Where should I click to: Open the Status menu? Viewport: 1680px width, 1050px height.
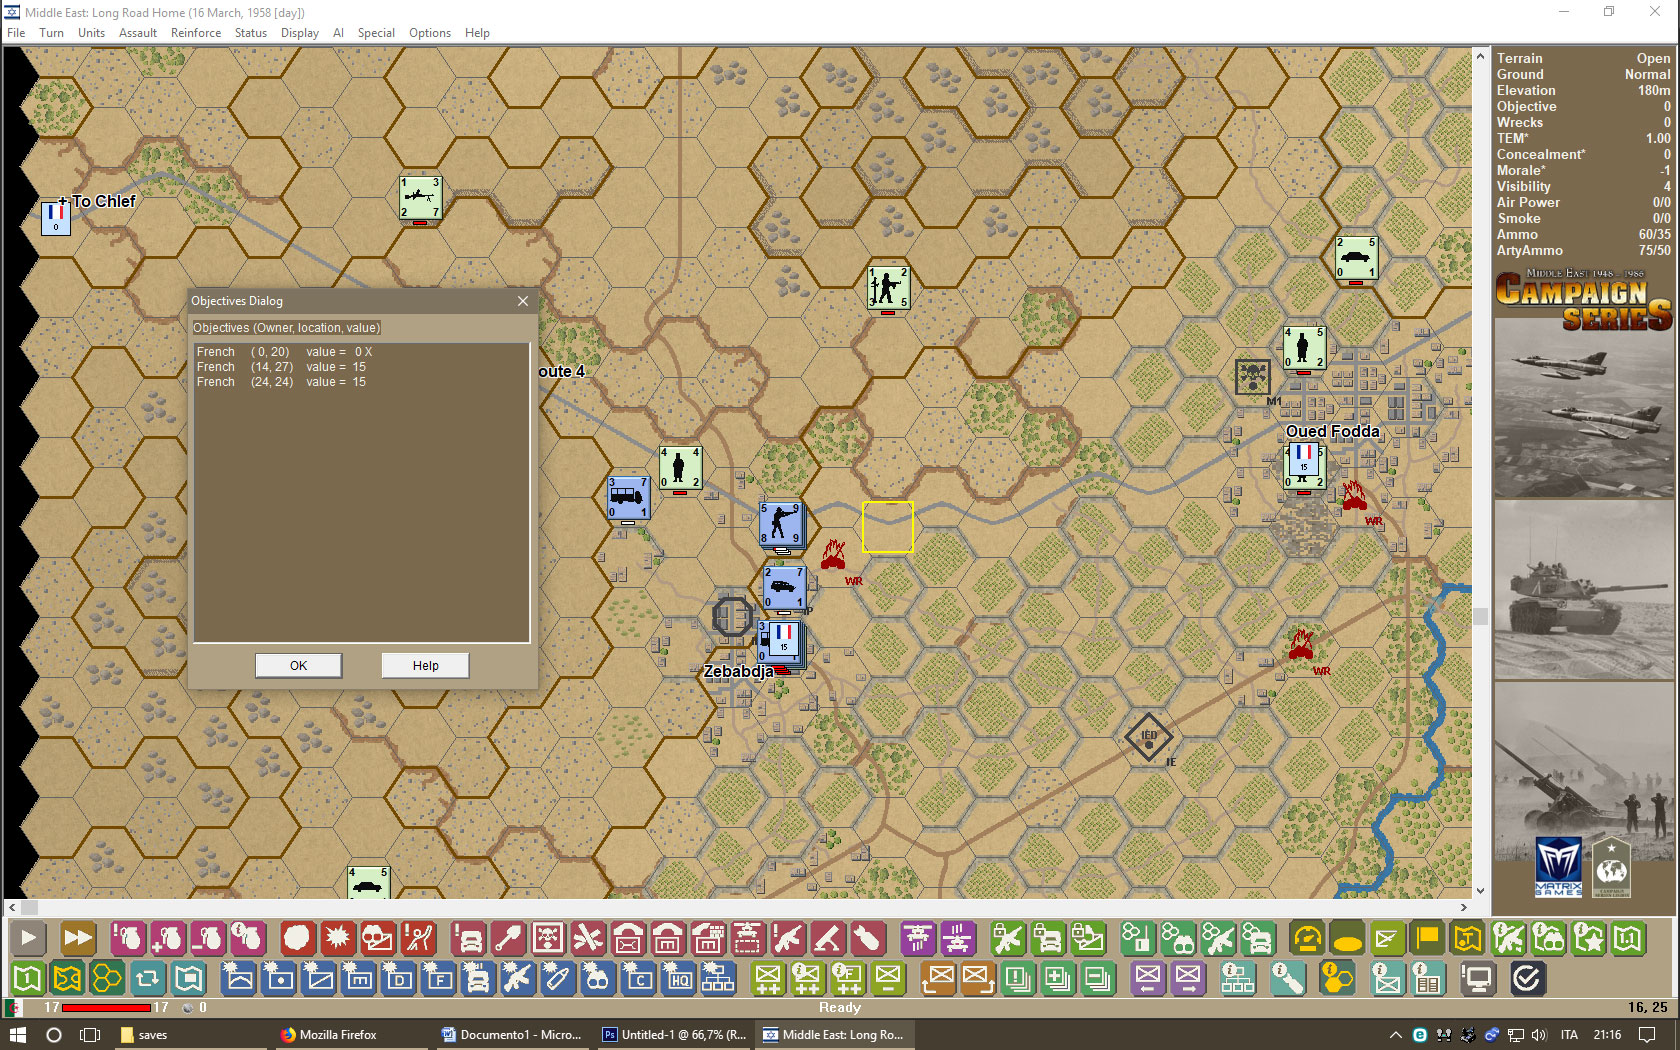coord(251,33)
